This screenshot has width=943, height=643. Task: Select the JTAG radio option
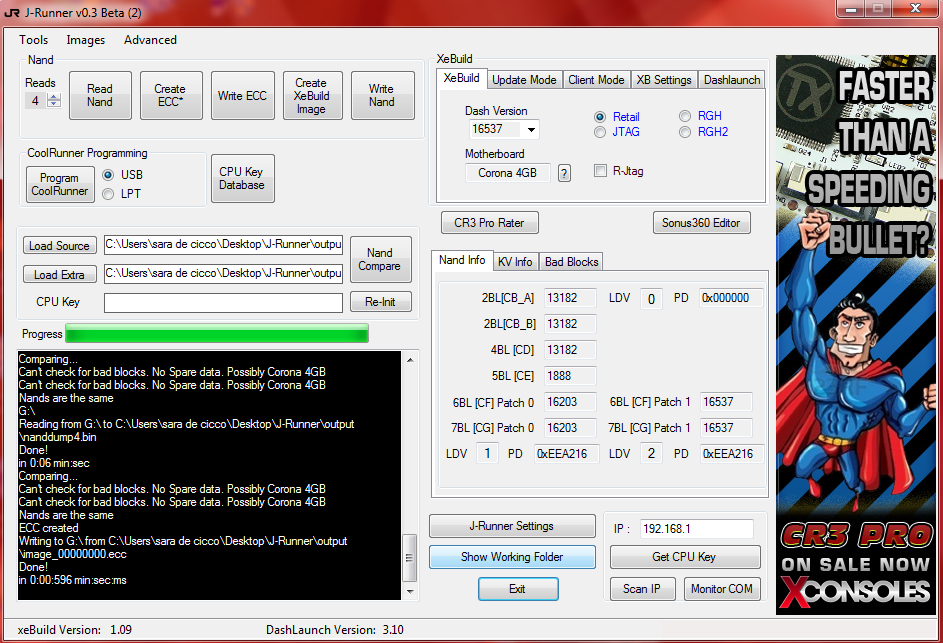[600, 132]
